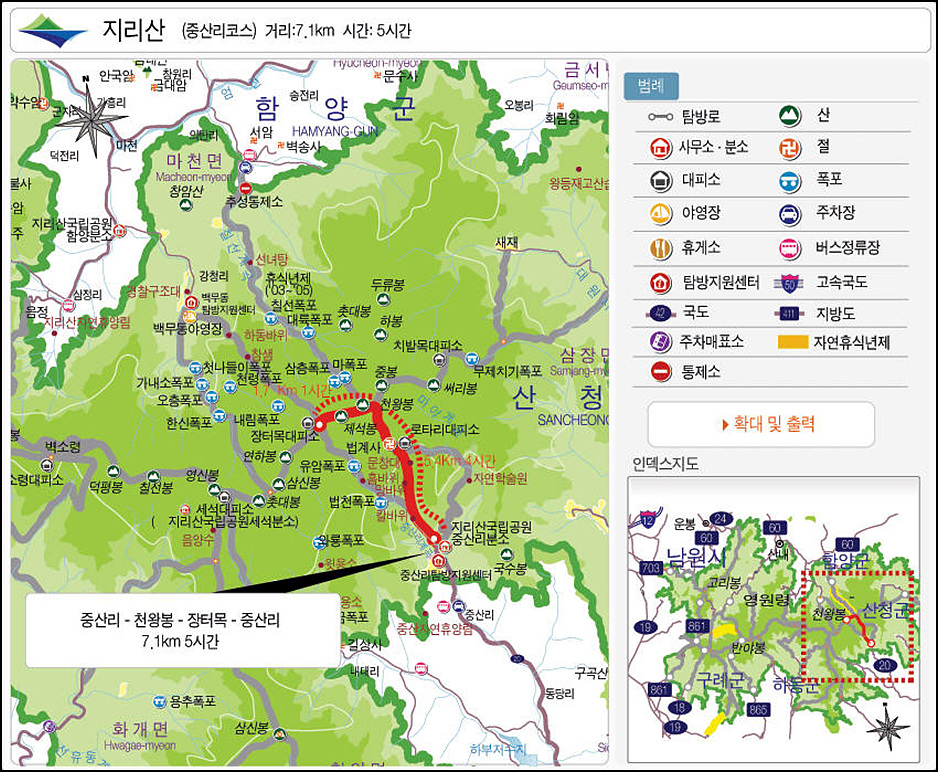Click the 절 temple legend icon
Viewport: 938px width, 772px height.
790,148
